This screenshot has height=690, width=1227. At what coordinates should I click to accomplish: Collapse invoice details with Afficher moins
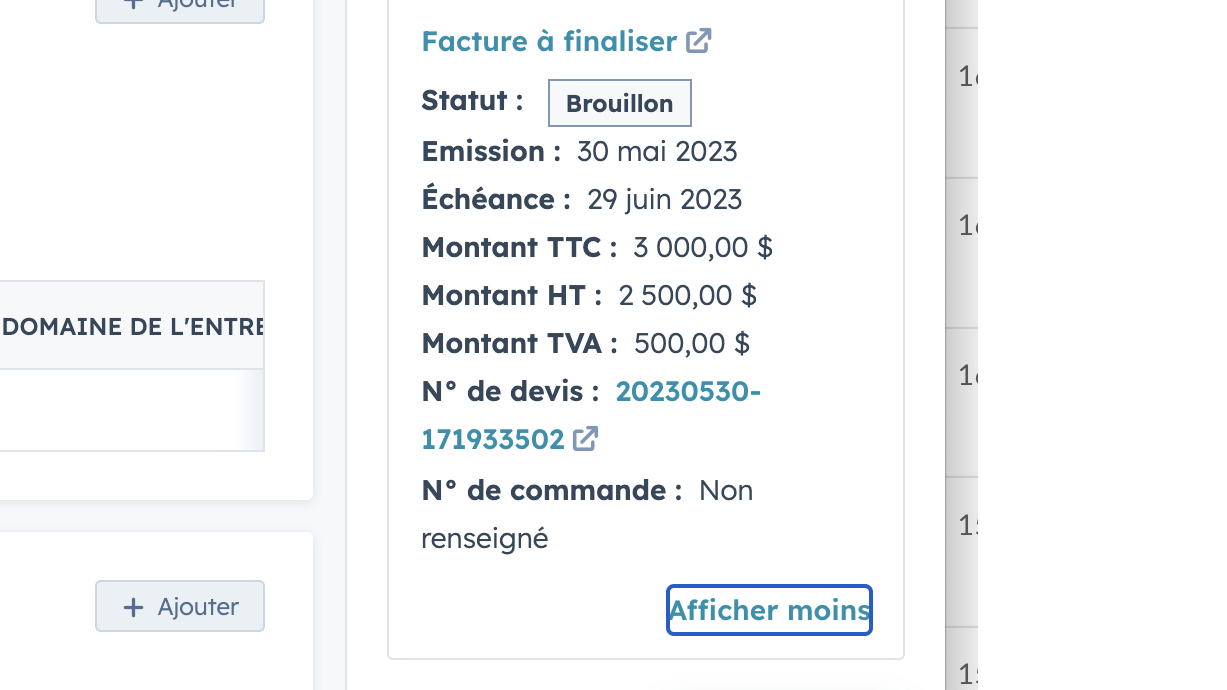769,610
